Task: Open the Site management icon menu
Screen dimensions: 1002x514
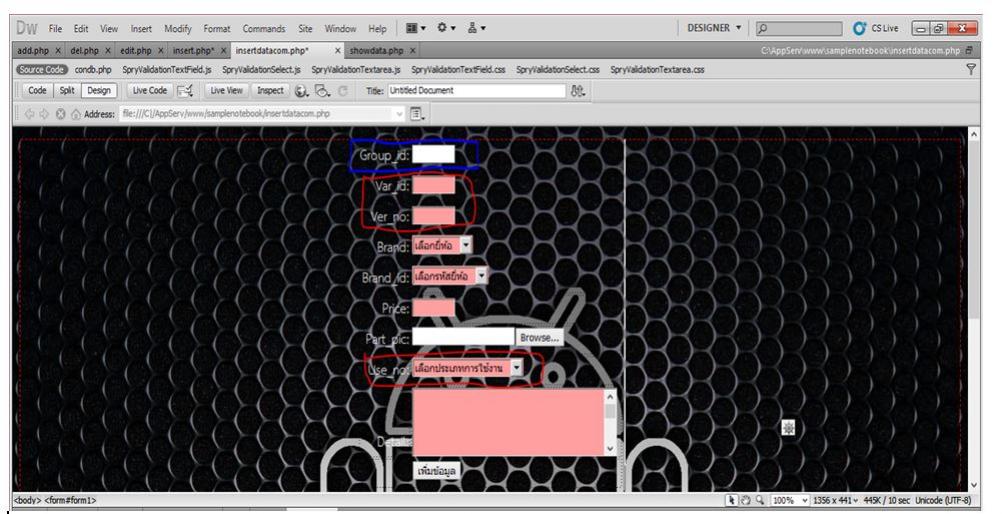Action: [x=476, y=28]
